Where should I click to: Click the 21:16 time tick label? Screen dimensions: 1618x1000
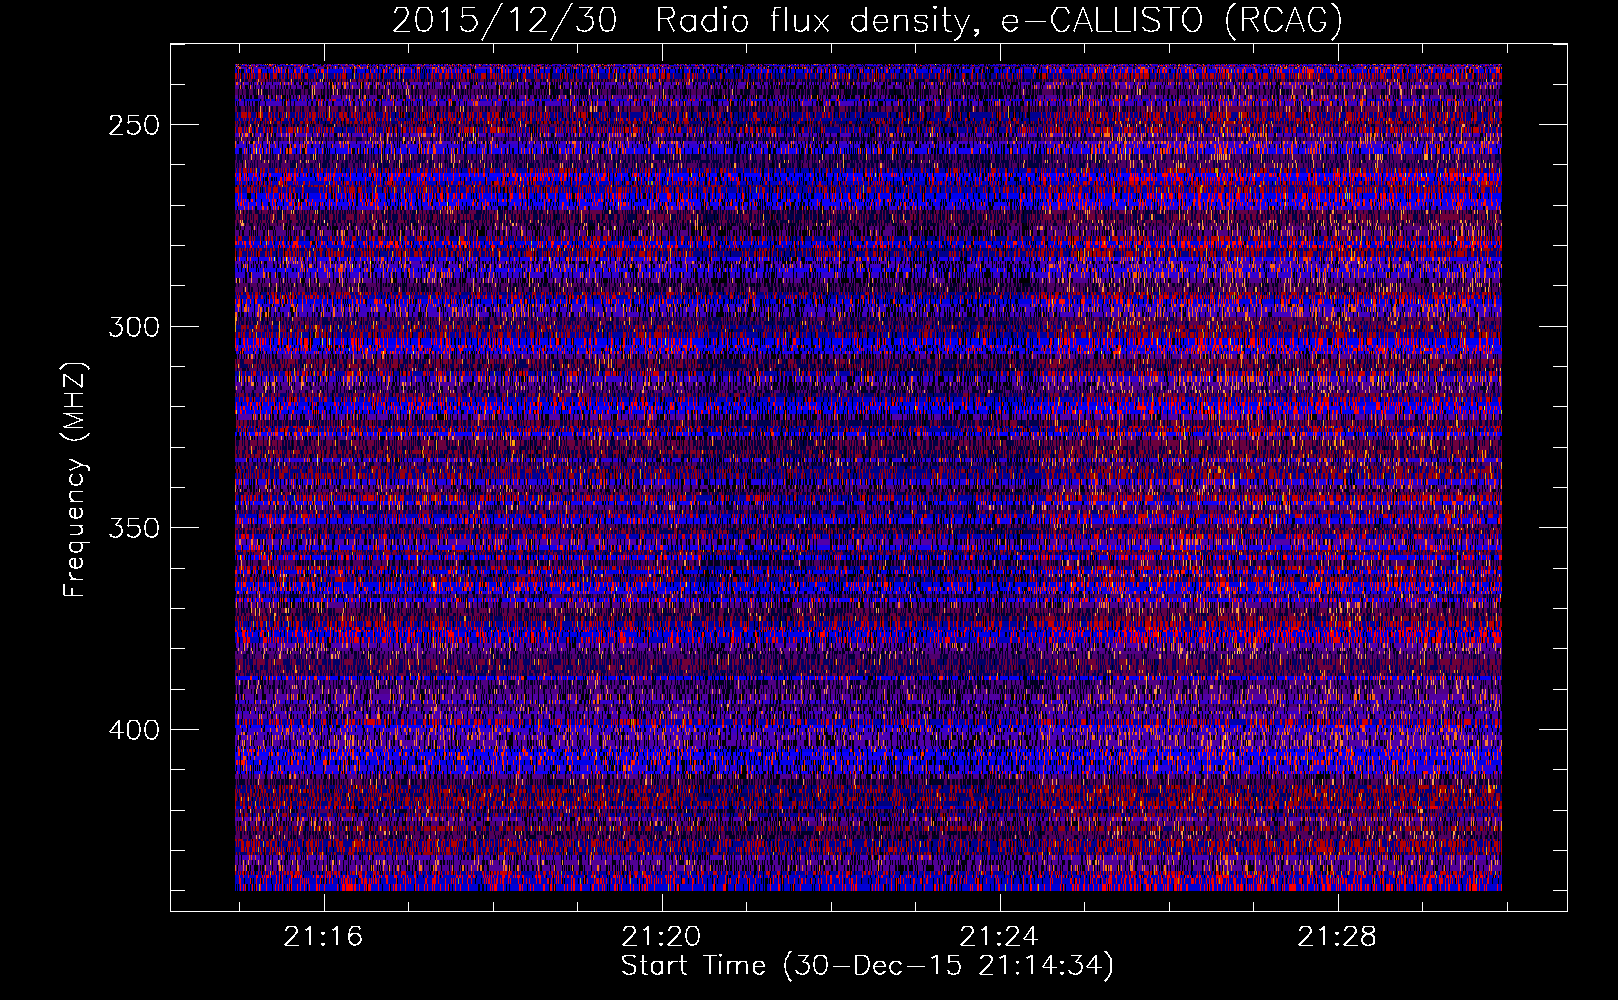click(x=323, y=937)
